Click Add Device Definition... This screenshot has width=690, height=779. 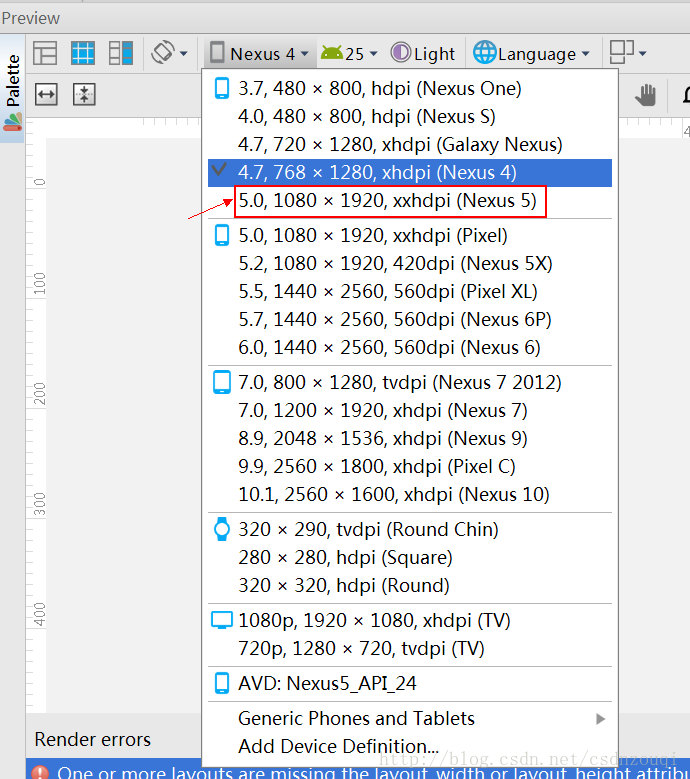(x=410, y=747)
